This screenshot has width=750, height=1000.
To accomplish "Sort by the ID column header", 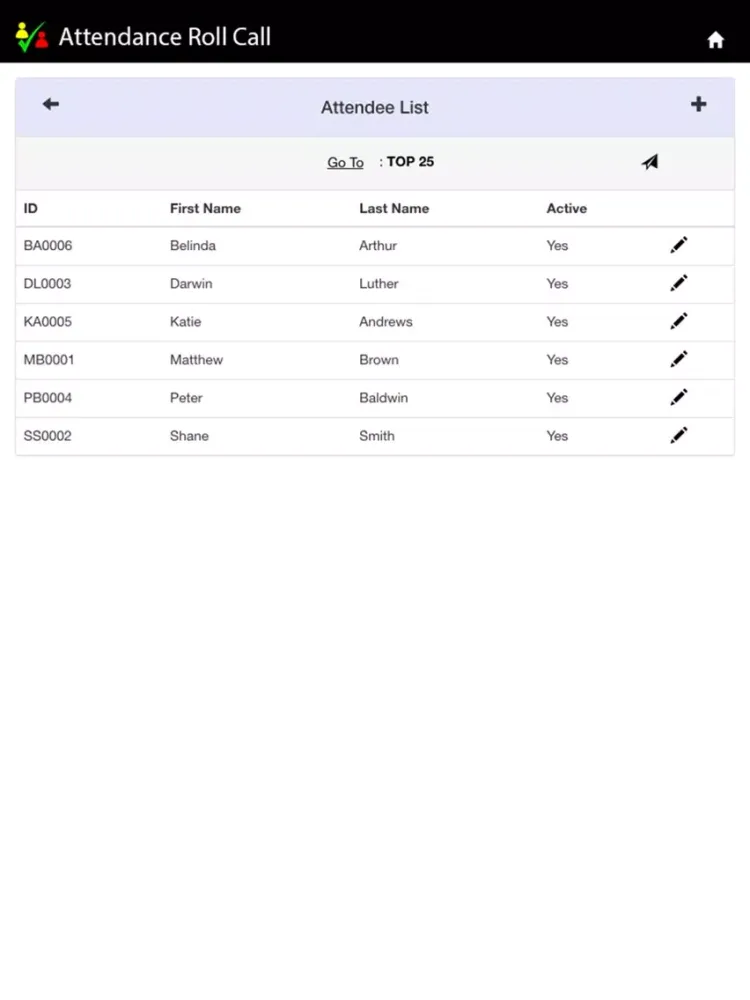I will pyautogui.click(x=31, y=209).
